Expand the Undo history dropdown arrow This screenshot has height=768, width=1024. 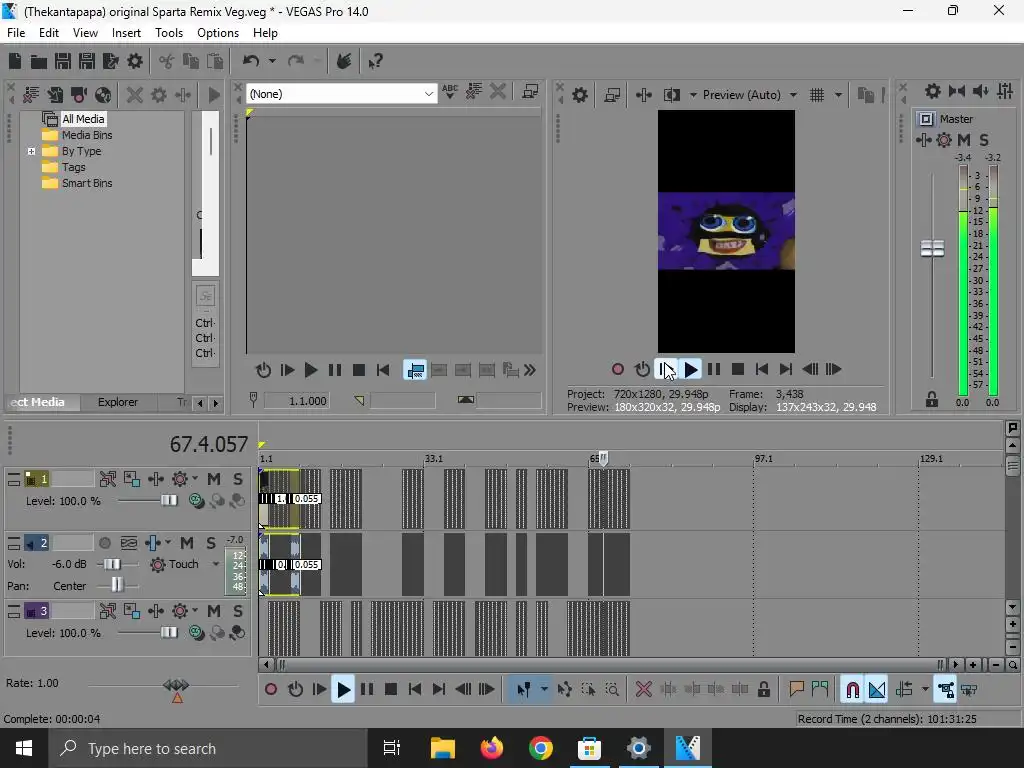point(272,61)
